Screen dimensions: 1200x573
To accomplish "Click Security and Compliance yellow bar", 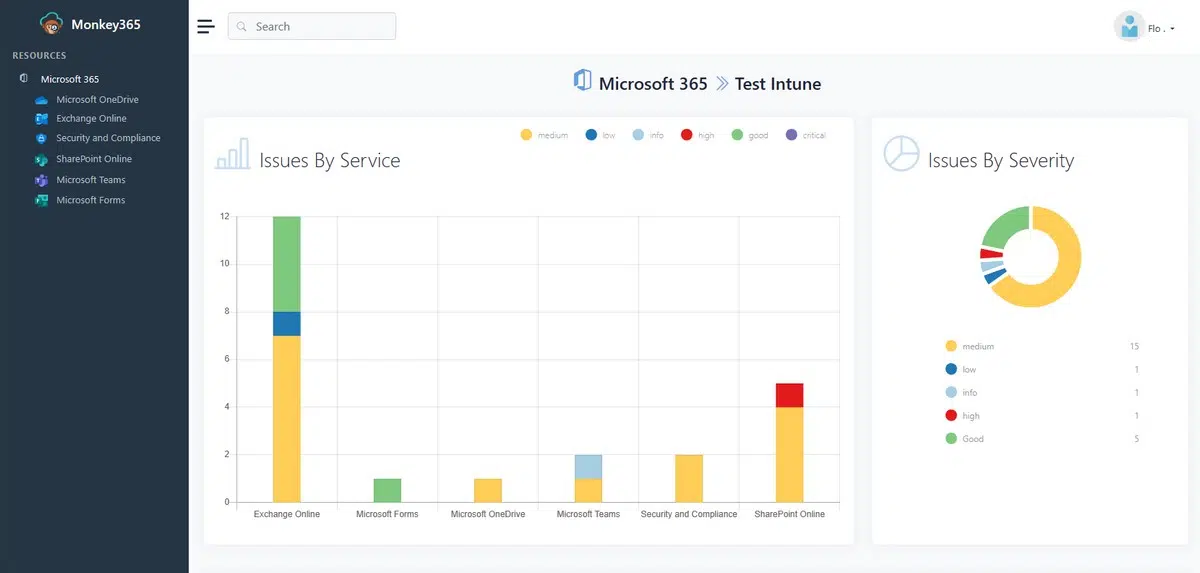I will tap(689, 478).
